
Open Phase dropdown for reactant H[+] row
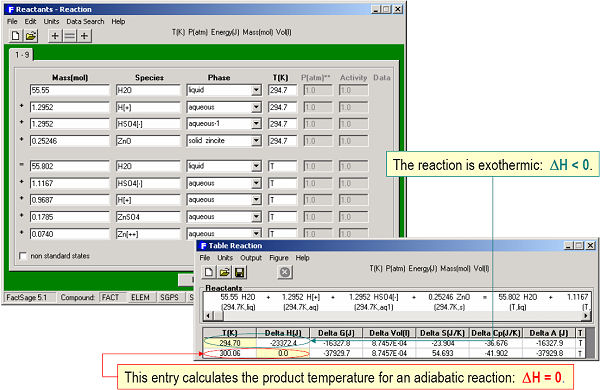pos(256,107)
